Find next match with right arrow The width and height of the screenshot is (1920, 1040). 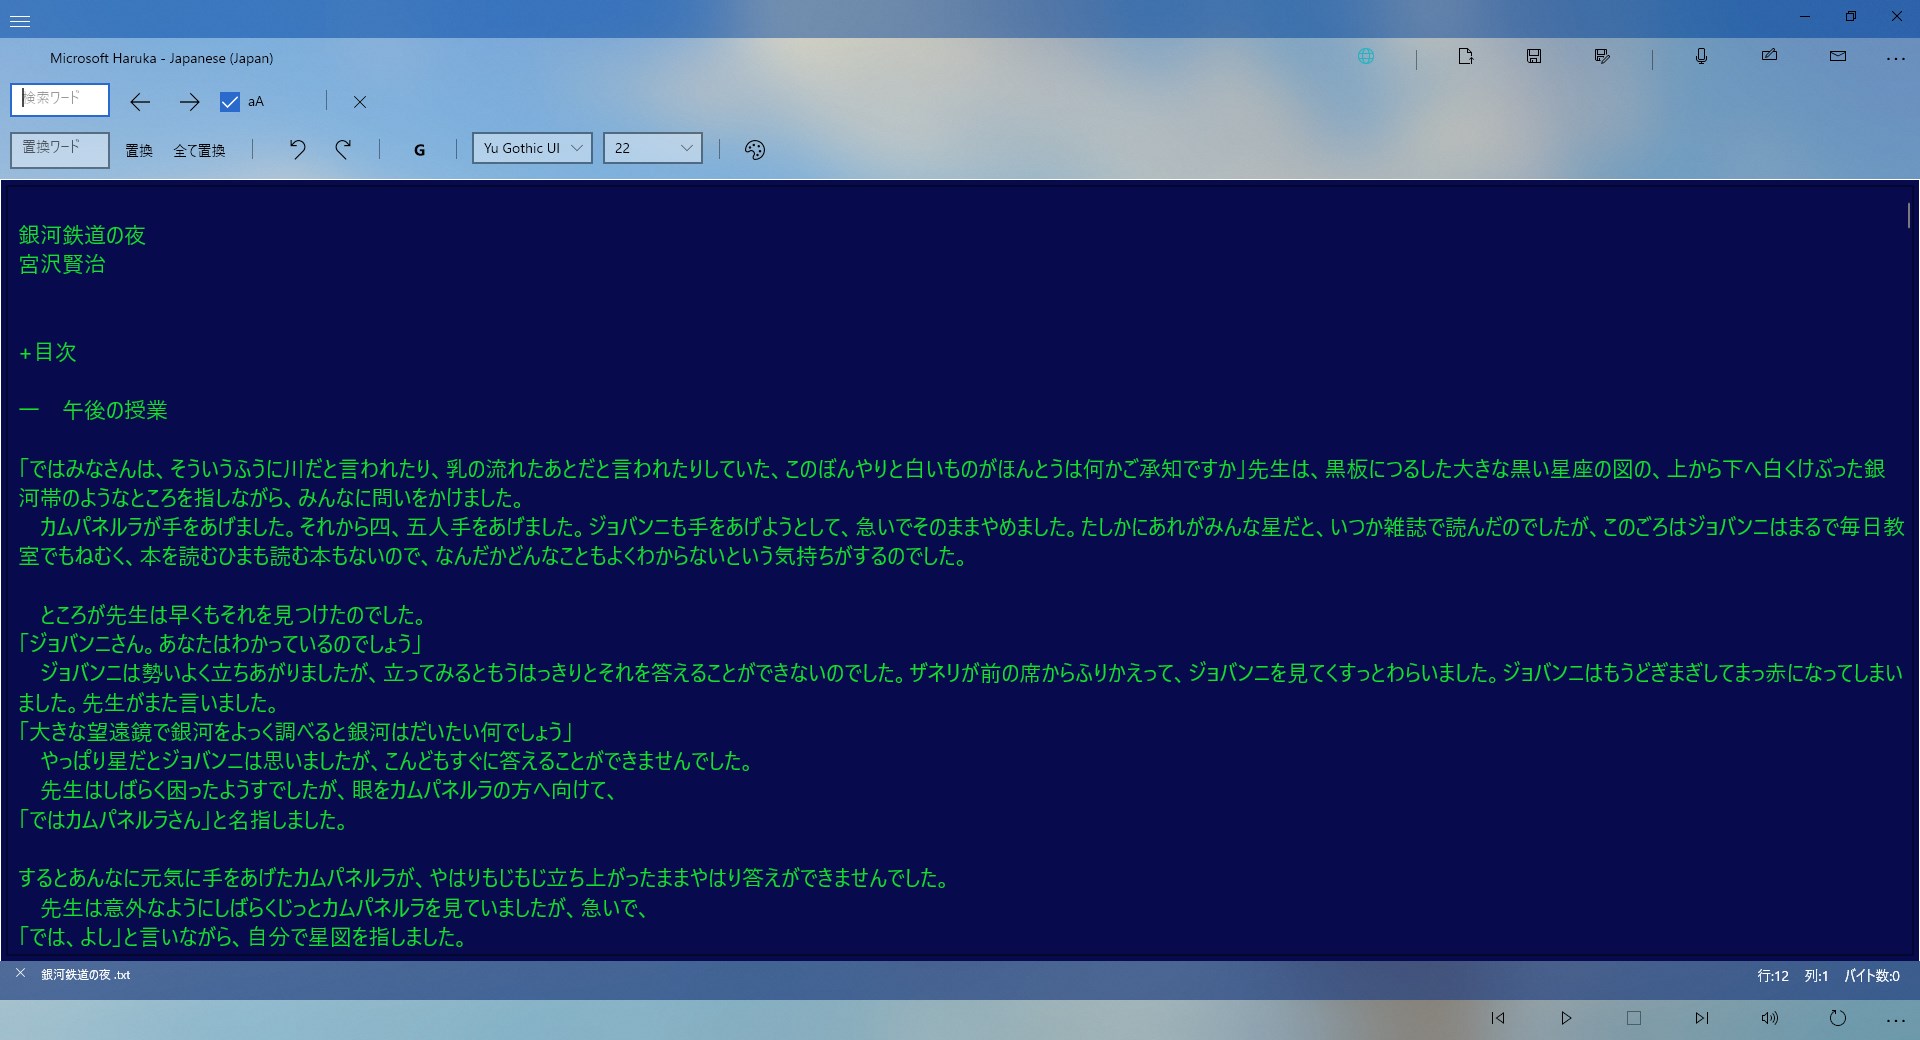[189, 102]
